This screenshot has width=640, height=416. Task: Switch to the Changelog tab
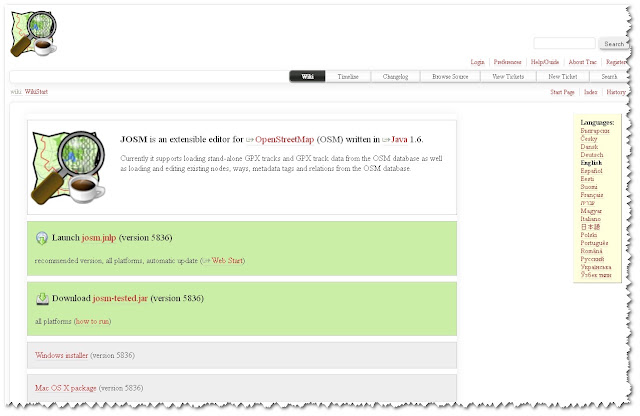click(x=395, y=76)
